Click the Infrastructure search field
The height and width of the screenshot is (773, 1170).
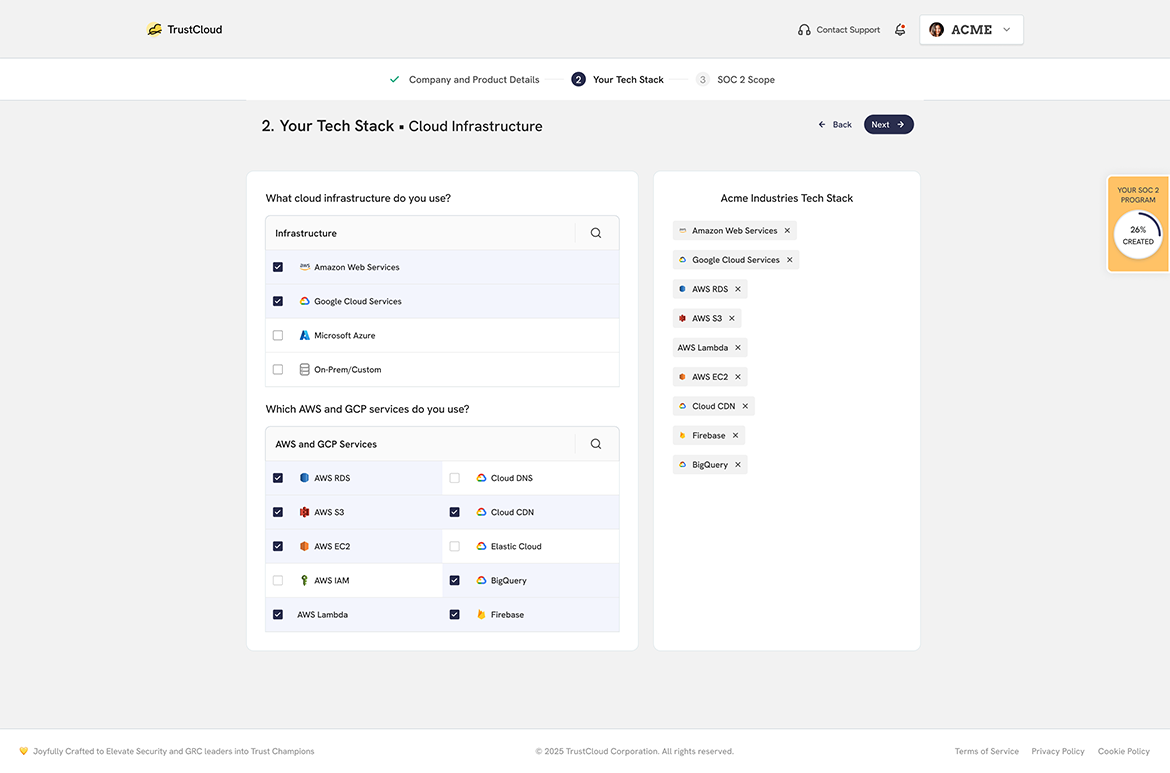click(420, 233)
